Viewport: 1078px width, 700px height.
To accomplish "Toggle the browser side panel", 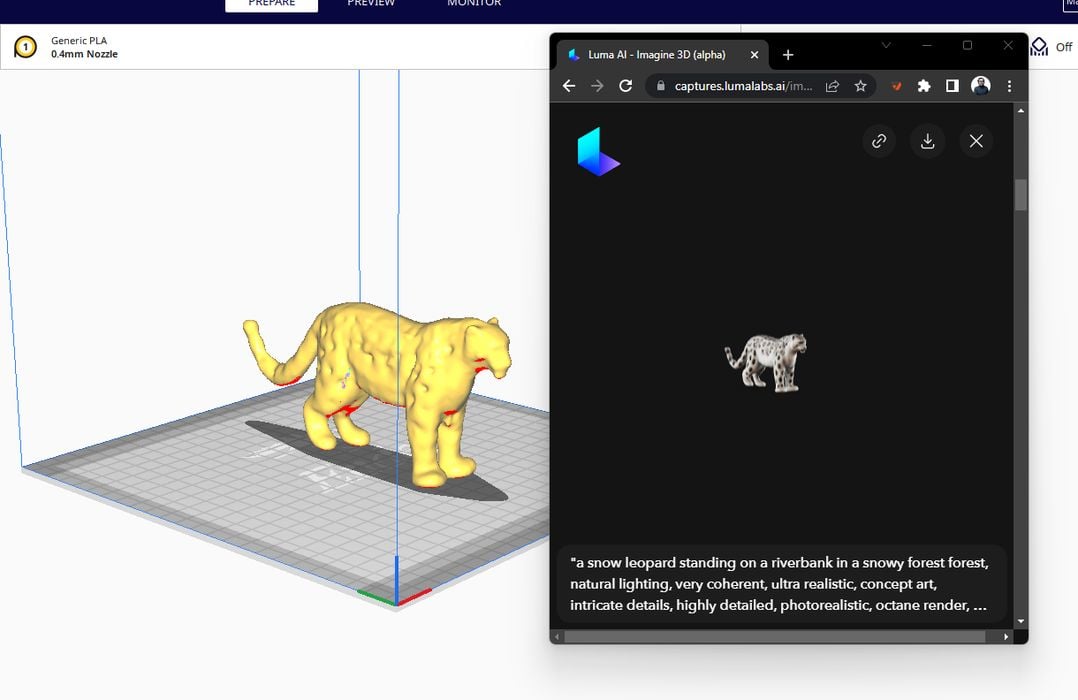I will click(x=952, y=86).
